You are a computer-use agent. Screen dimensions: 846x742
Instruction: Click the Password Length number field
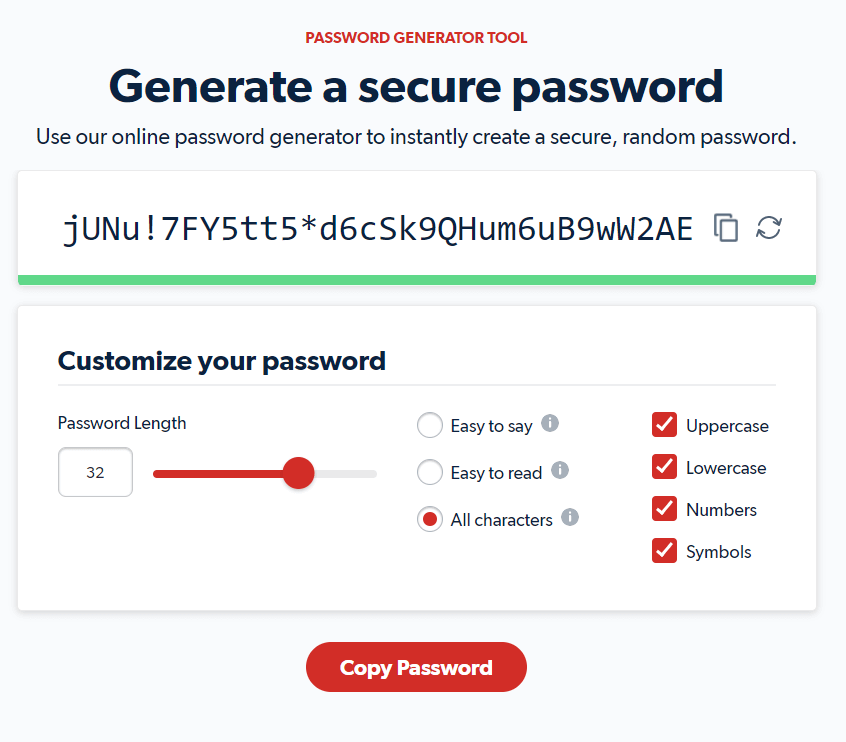(x=95, y=472)
